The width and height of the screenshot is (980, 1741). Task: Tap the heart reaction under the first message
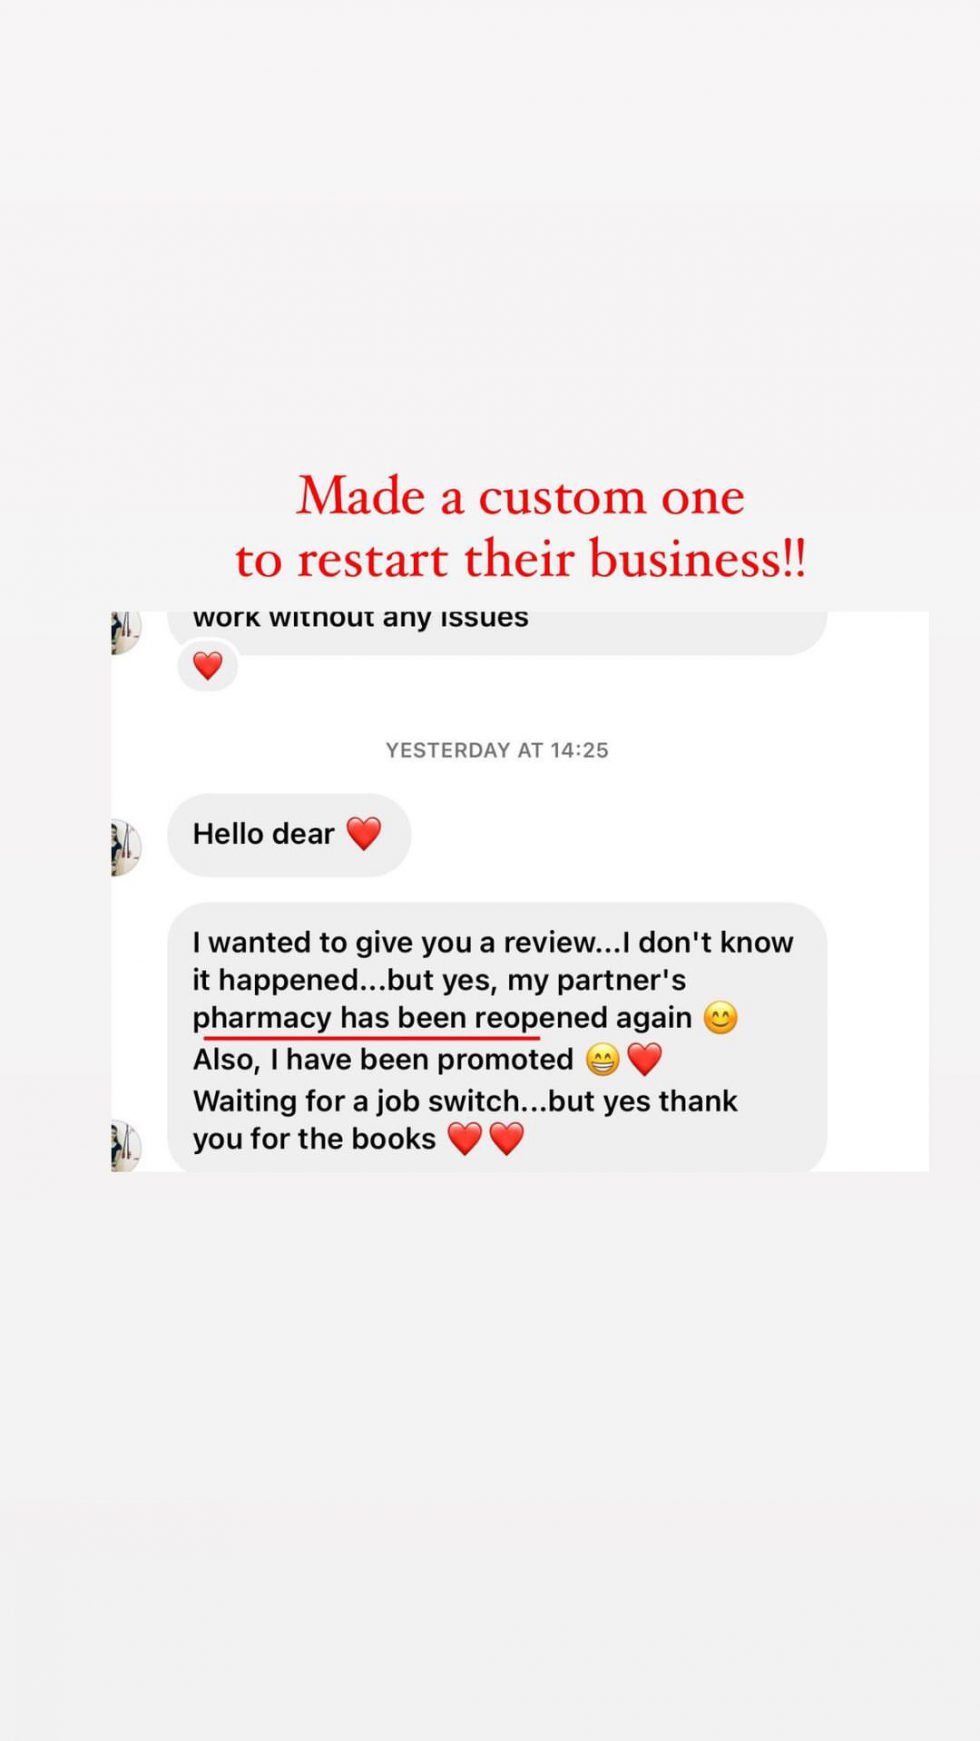(x=207, y=666)
